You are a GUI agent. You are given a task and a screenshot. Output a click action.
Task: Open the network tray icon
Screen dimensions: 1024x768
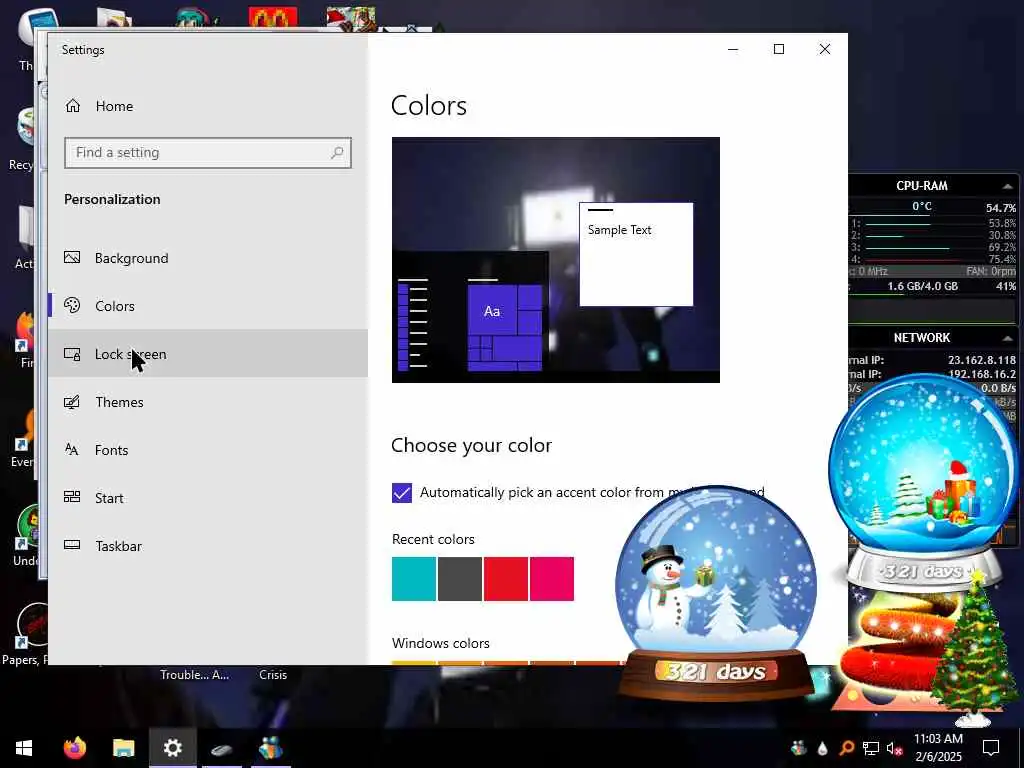click(x=871, y=748)
